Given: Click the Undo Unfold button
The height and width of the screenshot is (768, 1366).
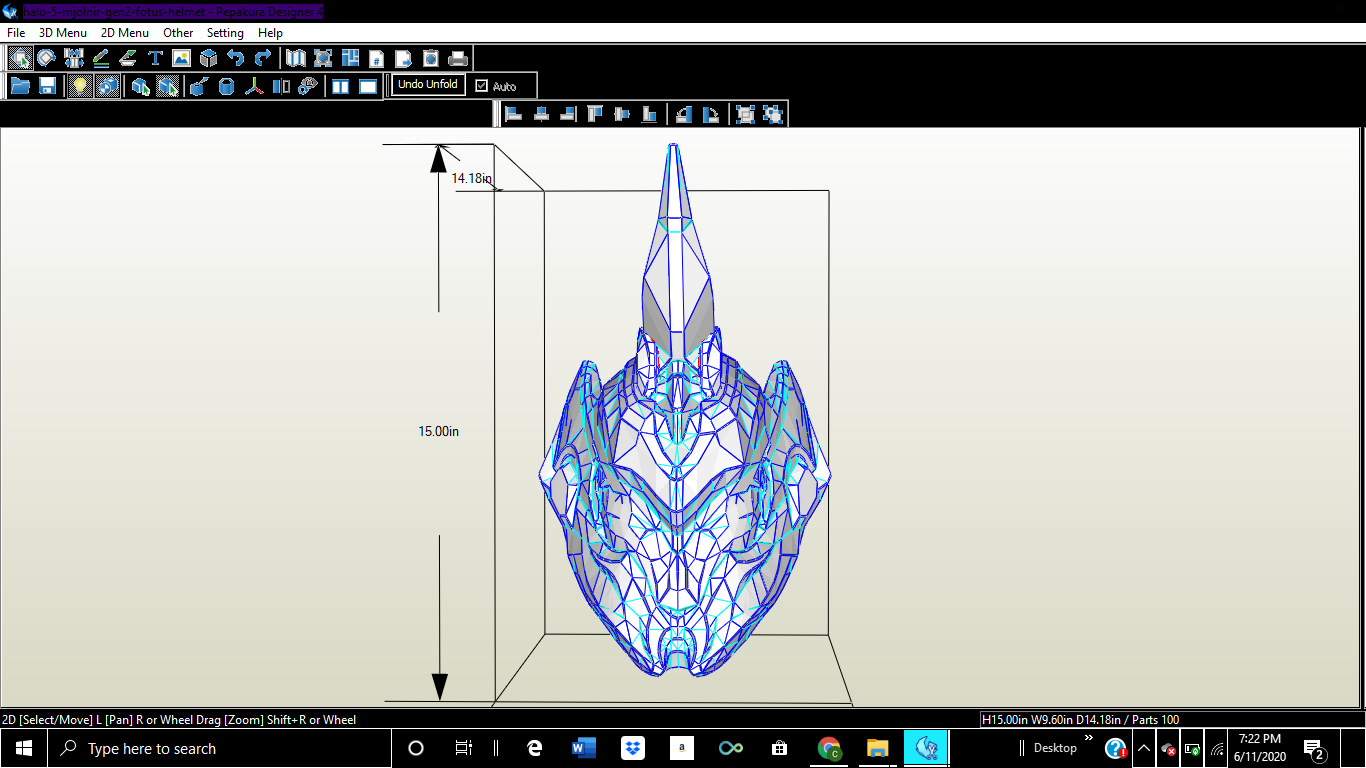Looking at the screenshot, I should [428, 85].
